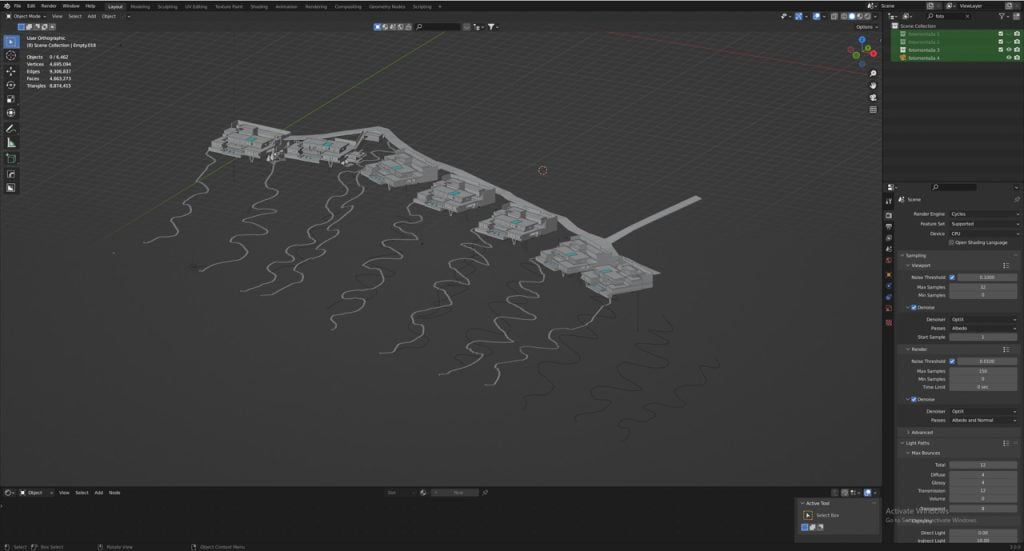
Task: Enable the Open Shading Language checkbox
Action: (x=951, y=242)
